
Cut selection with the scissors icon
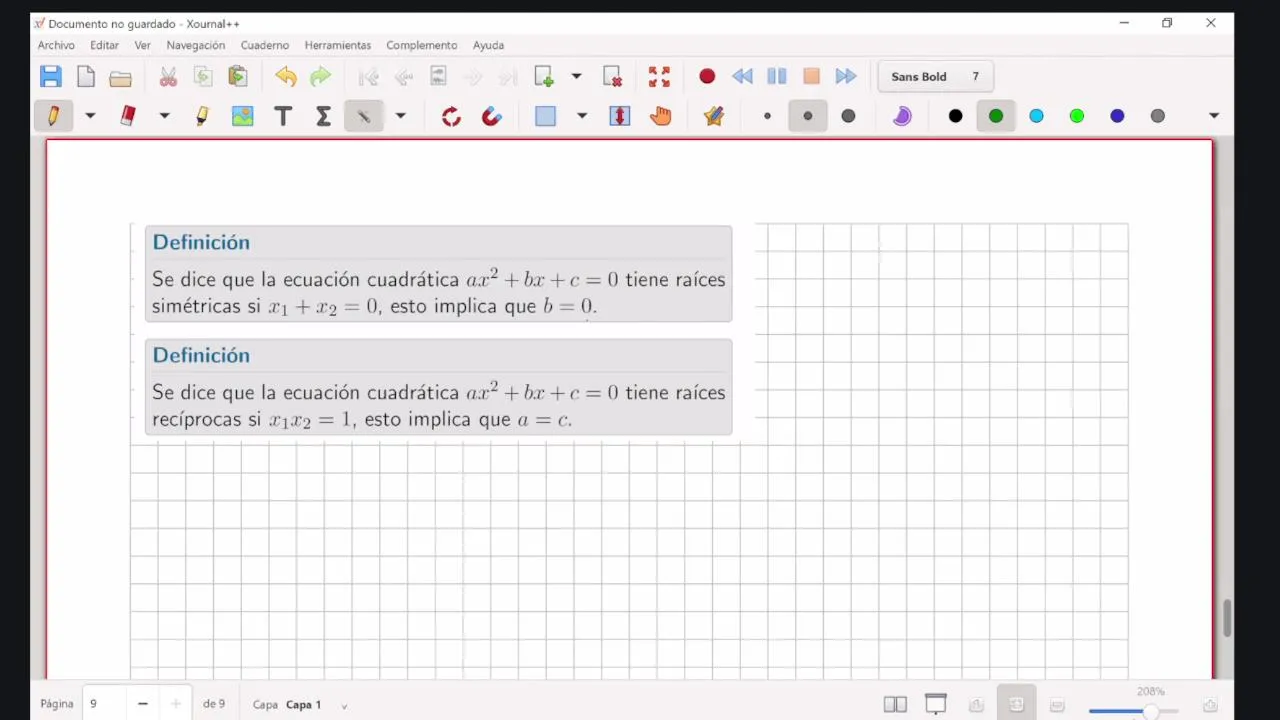coord(168,77)
